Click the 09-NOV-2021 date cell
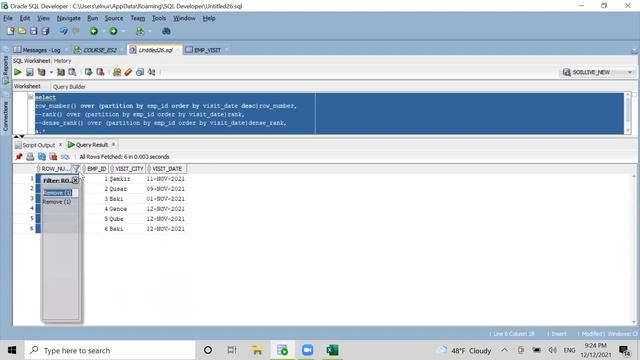The width and height of the screenshot is (640, 360). (x=165, y=189)
